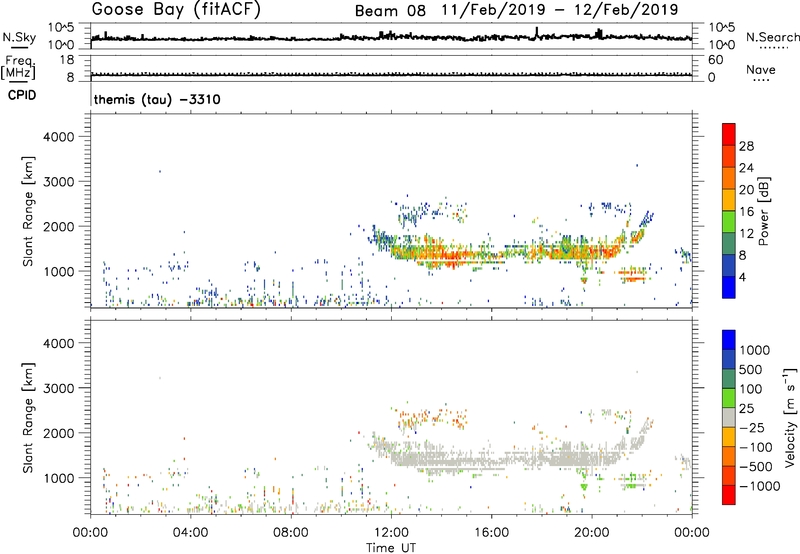Click the '16' power scale value
This screenshot has width=800, height=554.
(x=746, y=212)
